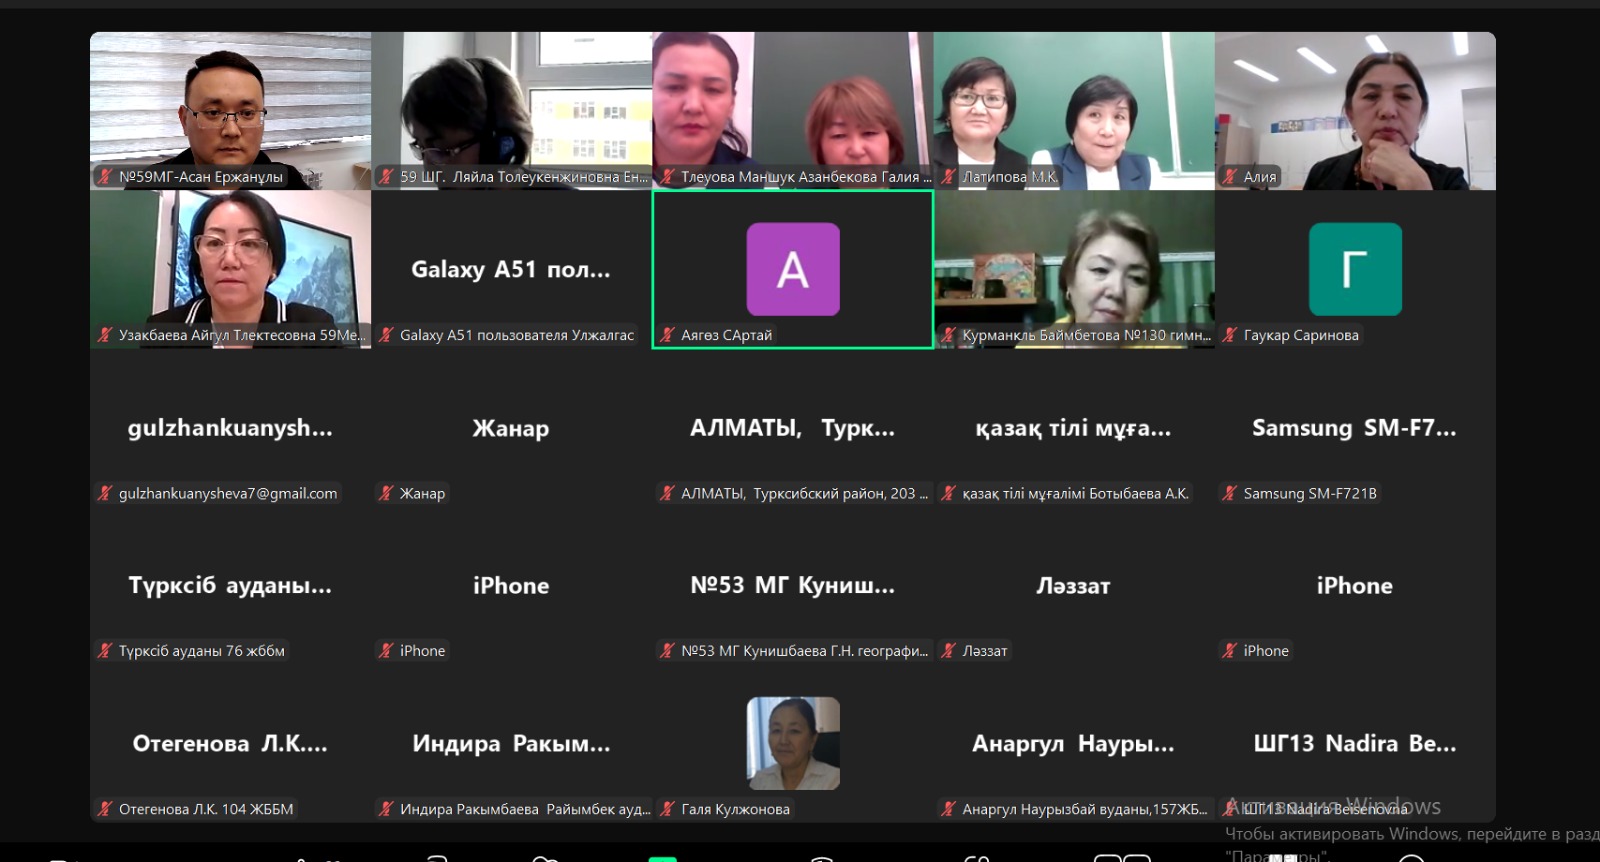Image resolution: width=1600 pixels, height=862 pixels.
Task: Click the 'Galaxy A51 пол...' participant title
Action: tap(511, 269)
